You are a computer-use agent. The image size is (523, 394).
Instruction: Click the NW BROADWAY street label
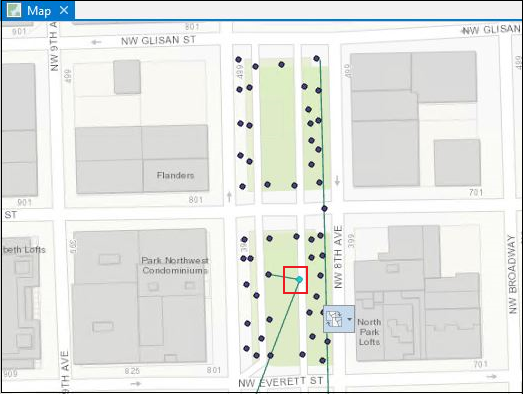click(x=512, y=274)
